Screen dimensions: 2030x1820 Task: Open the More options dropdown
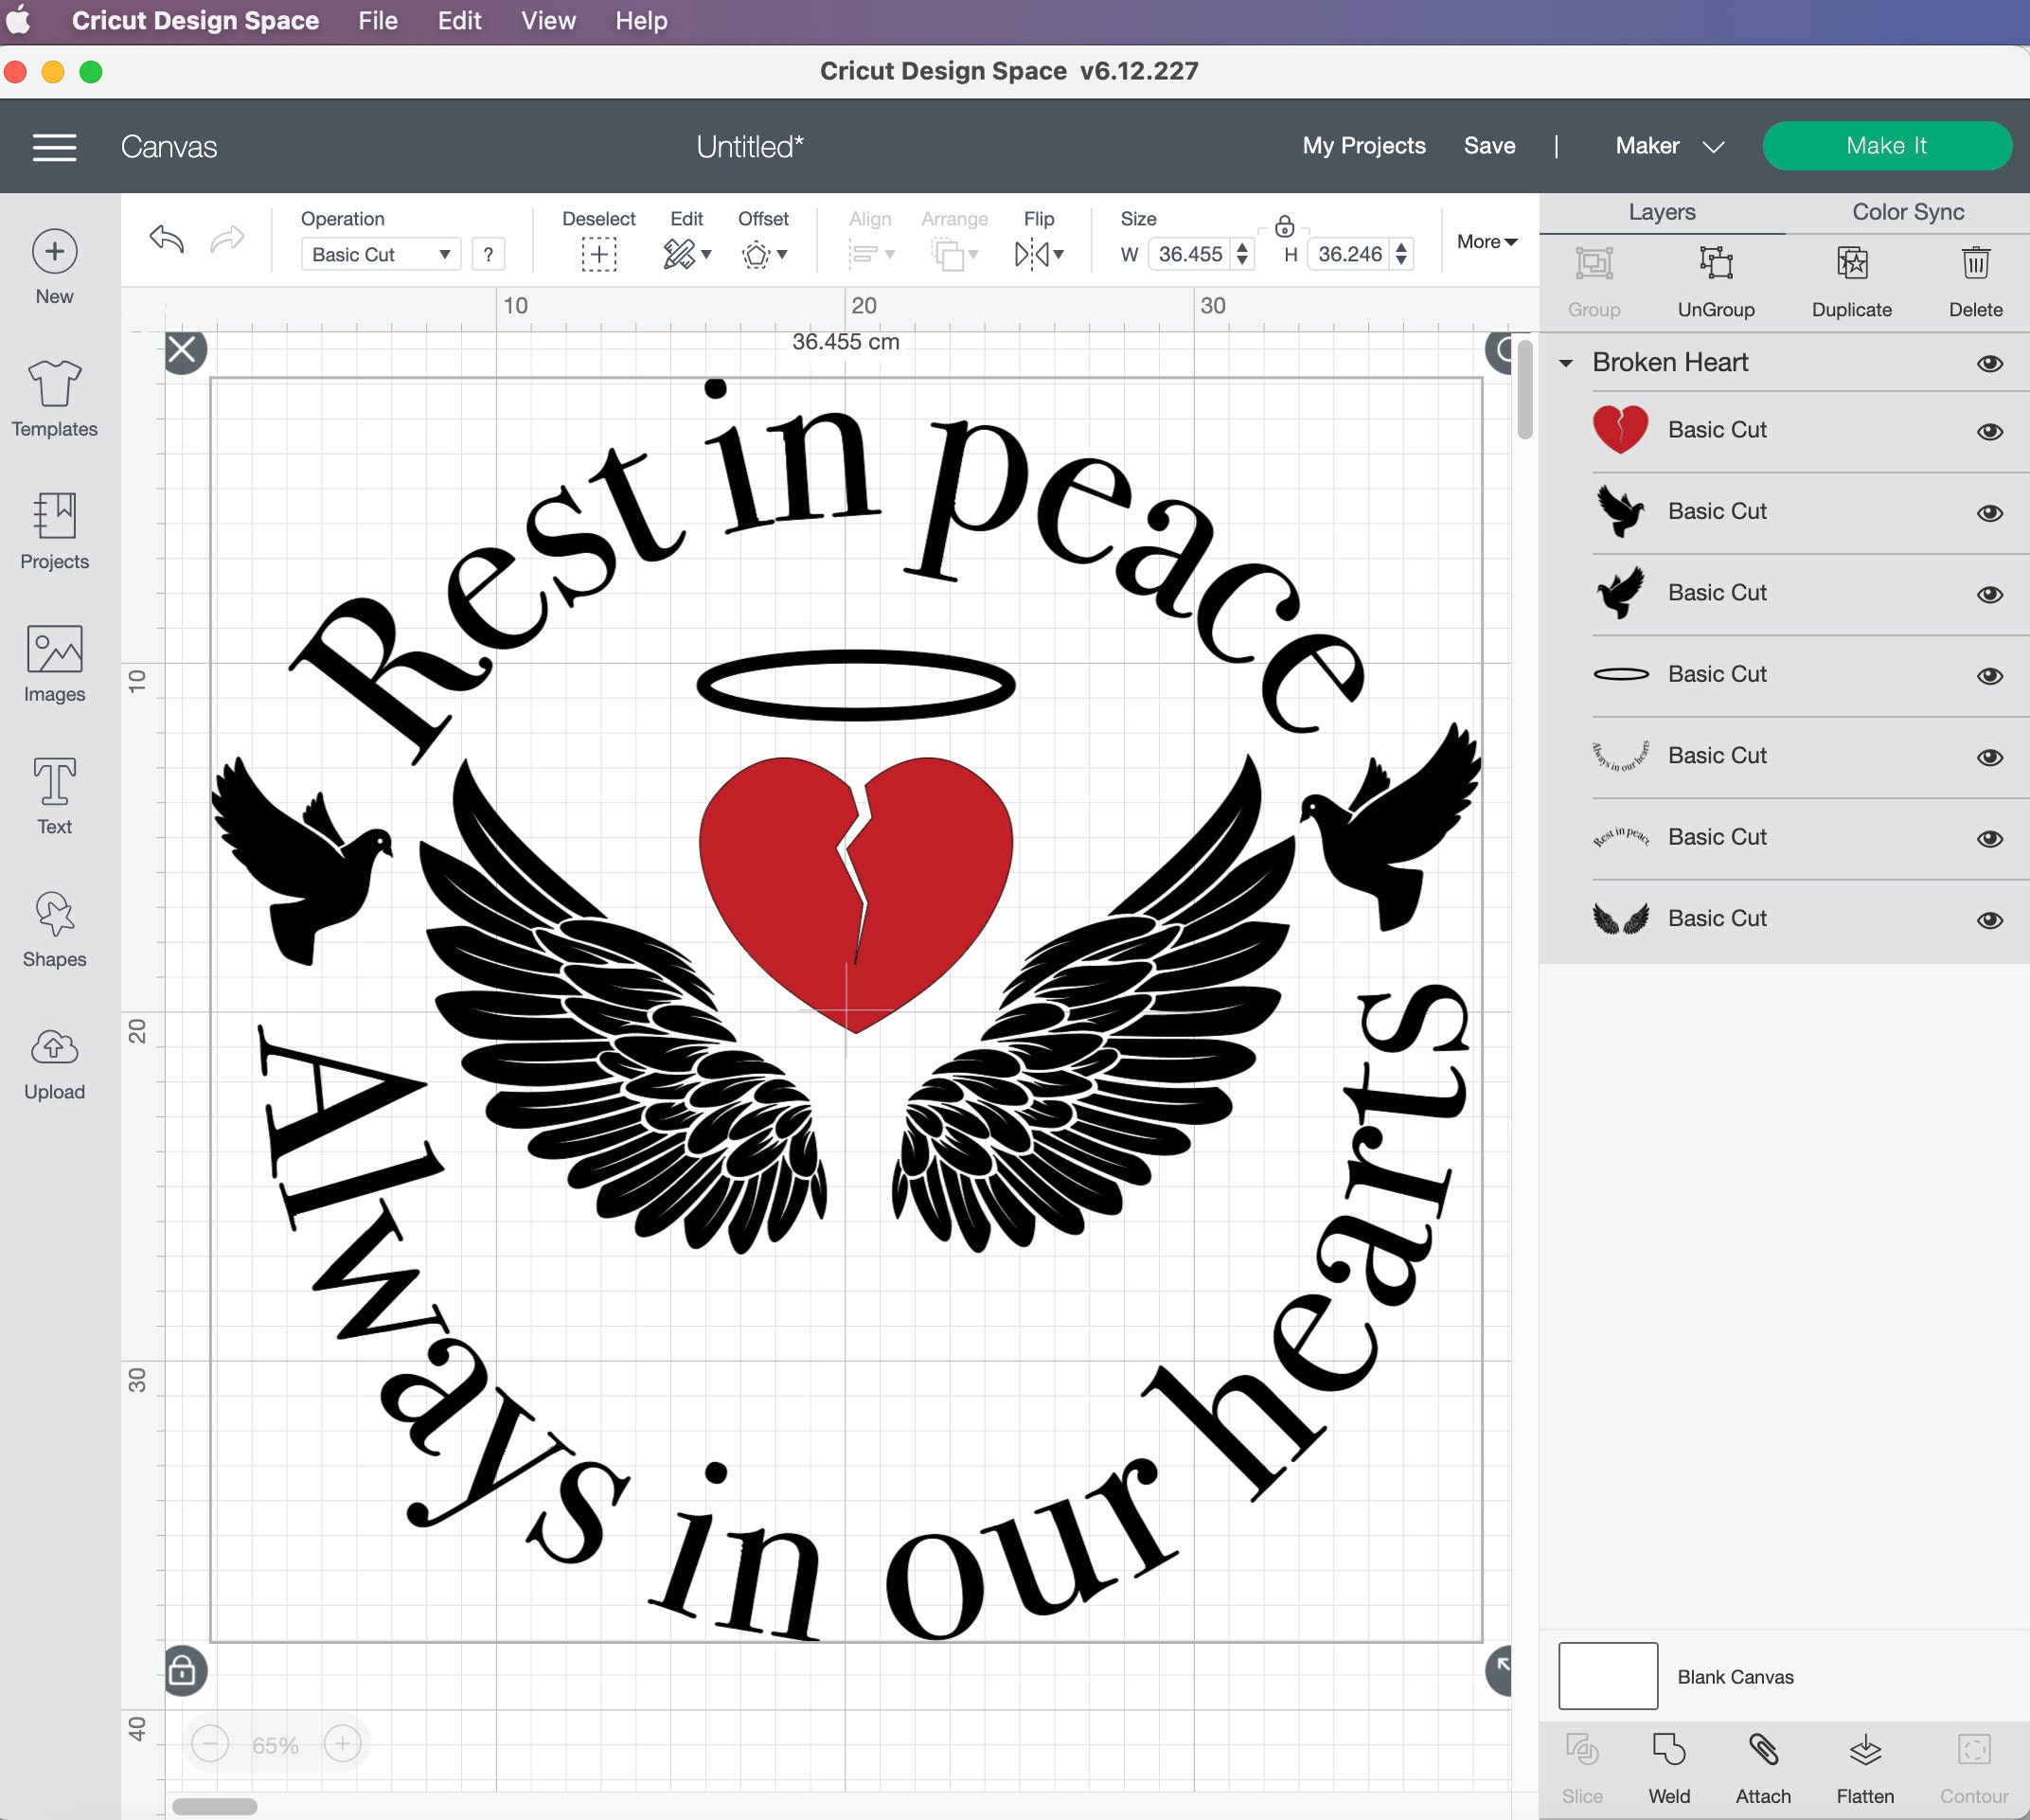(x=1486, y=241)
